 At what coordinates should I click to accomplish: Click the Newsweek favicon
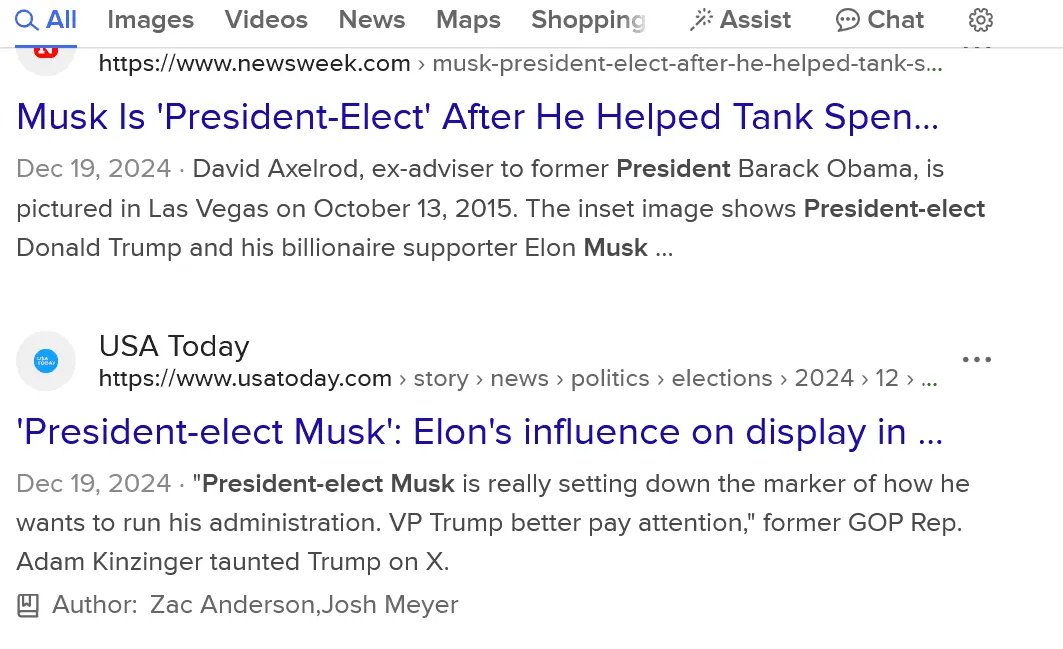tap(46, 50)
